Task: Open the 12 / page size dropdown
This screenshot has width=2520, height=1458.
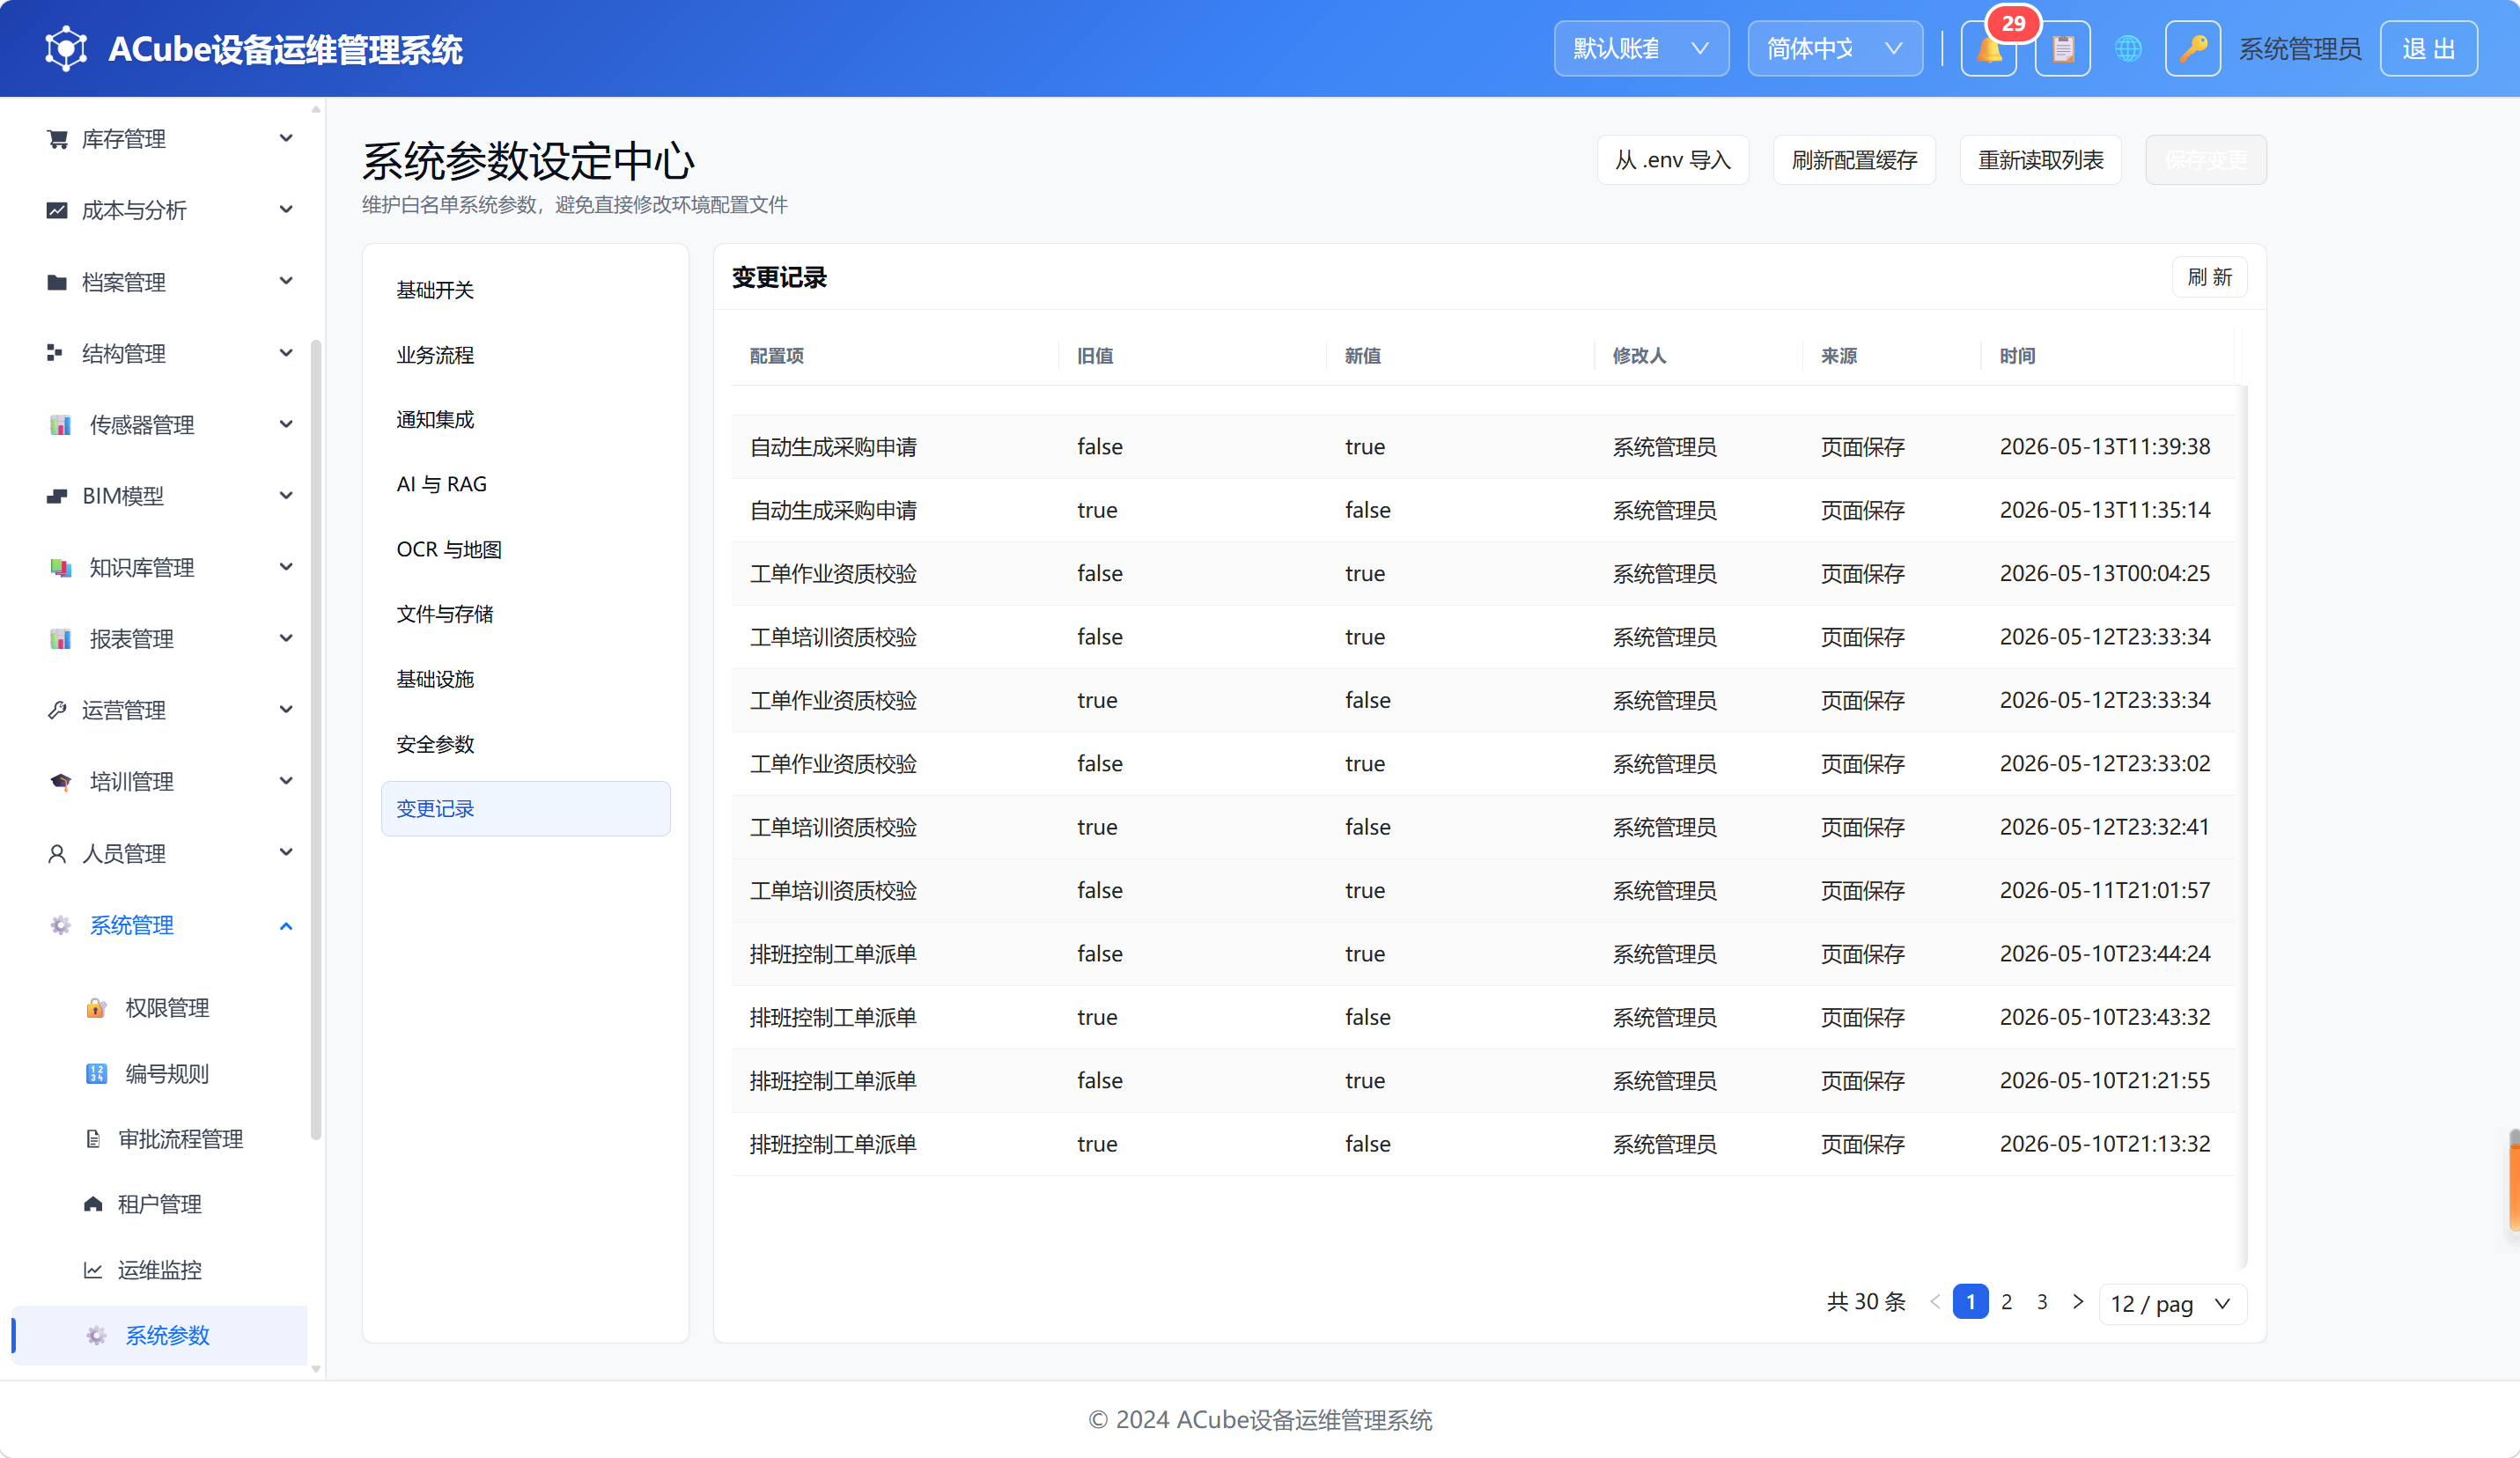Action: point(2172,1304)
